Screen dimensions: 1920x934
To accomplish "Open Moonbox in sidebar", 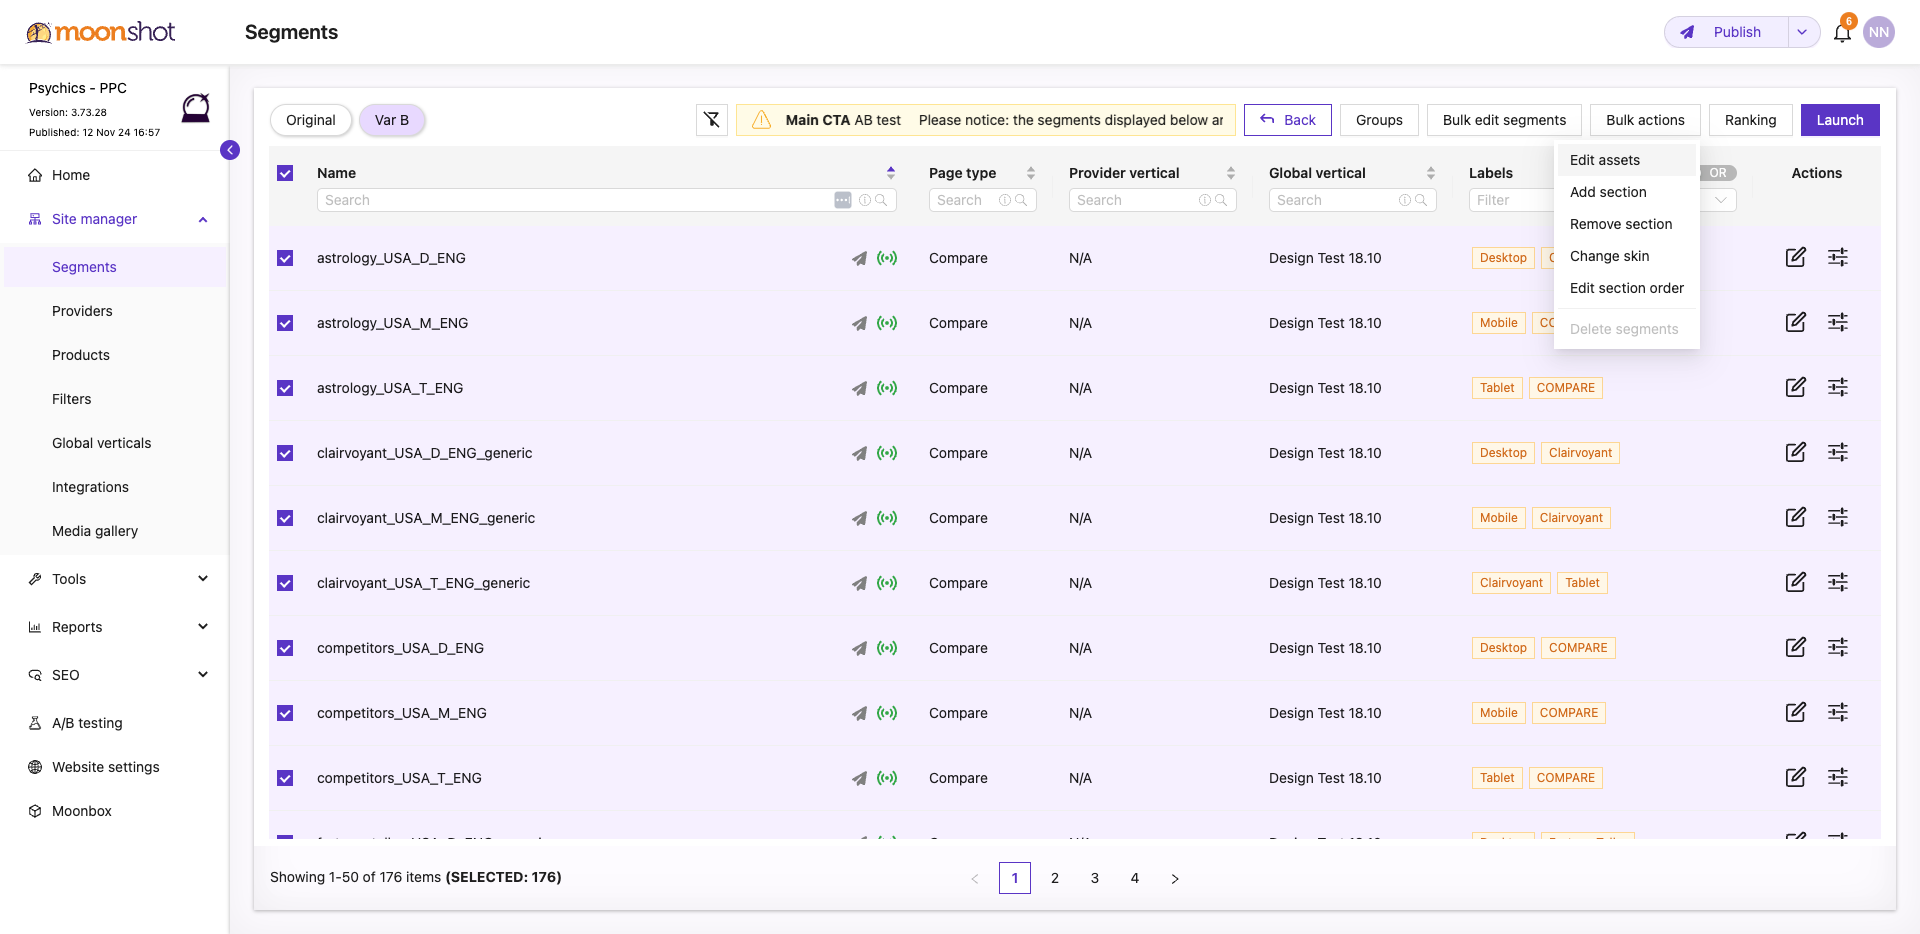I will [x=82, y=811].
